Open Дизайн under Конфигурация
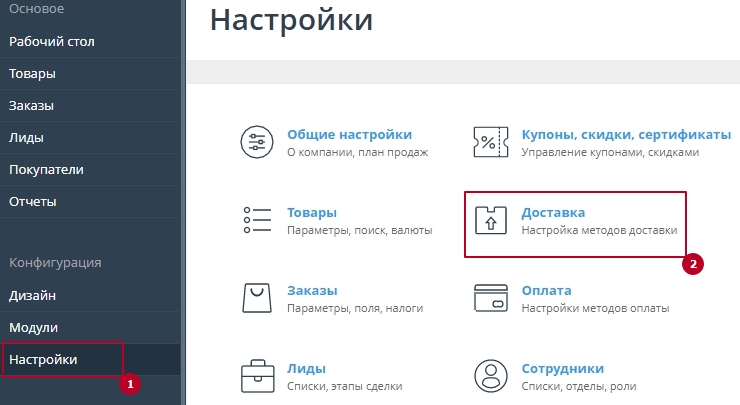The width and height of the screenshot is (740, 405). coord(32,296)
